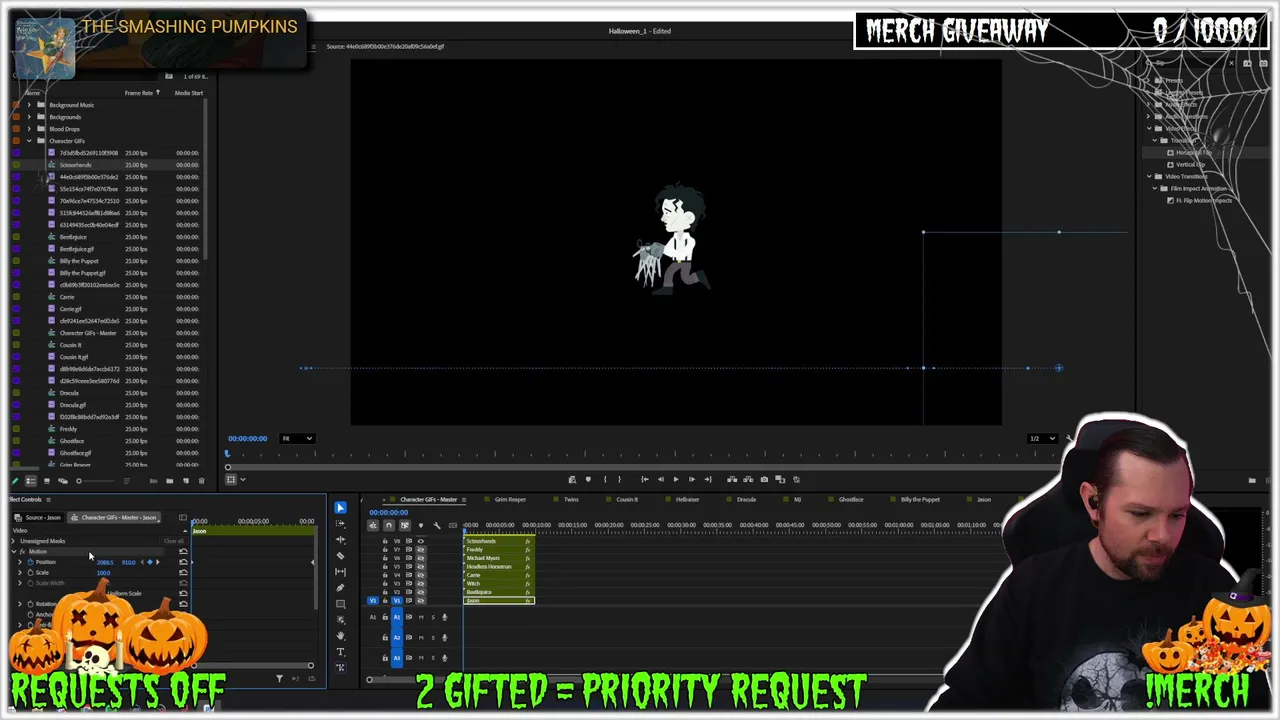Select the Type tool
The width and height of the screenshot is (1280, 720).
[340, 652]
